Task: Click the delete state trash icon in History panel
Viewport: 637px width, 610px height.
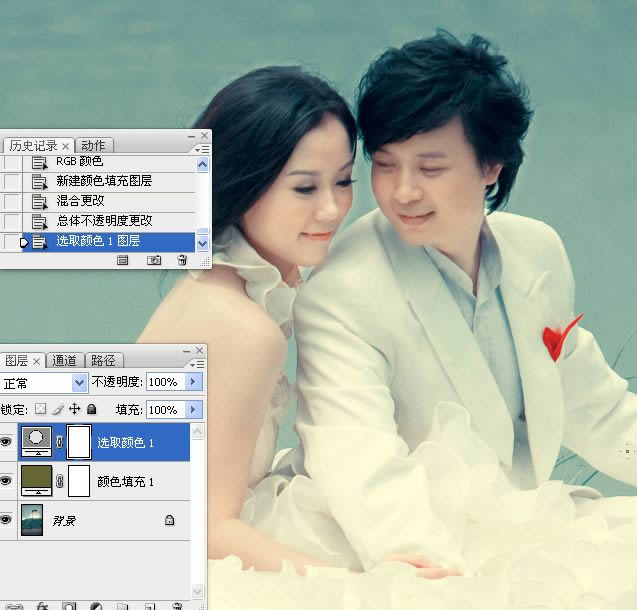Action: click(x=182, y=260)
